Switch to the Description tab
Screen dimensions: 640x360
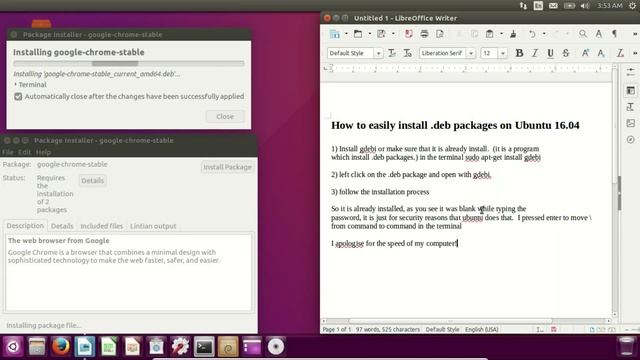pos(25,226)
